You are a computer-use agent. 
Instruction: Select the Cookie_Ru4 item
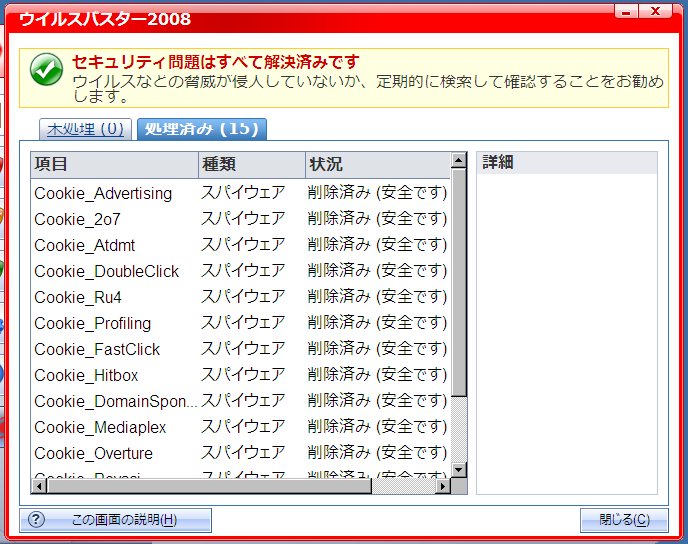240,297
